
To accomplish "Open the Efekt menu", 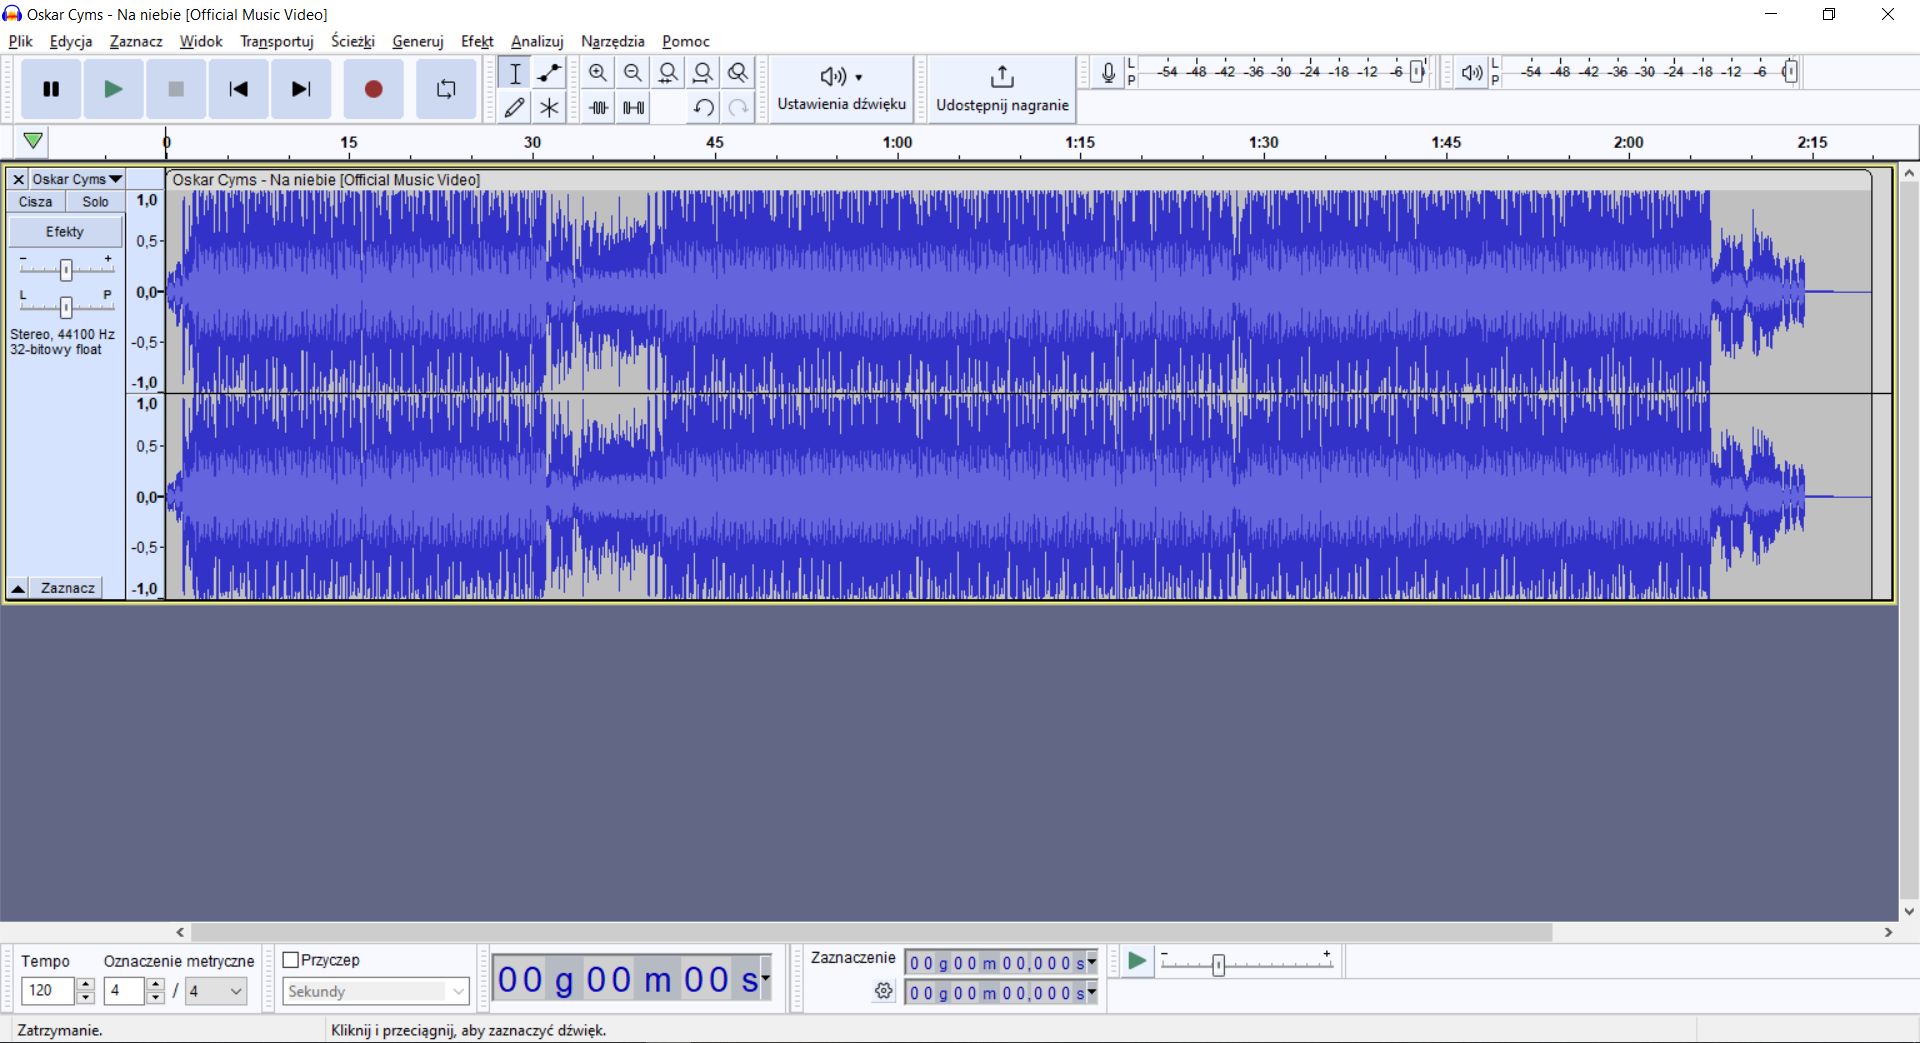I will pos(476,41).
